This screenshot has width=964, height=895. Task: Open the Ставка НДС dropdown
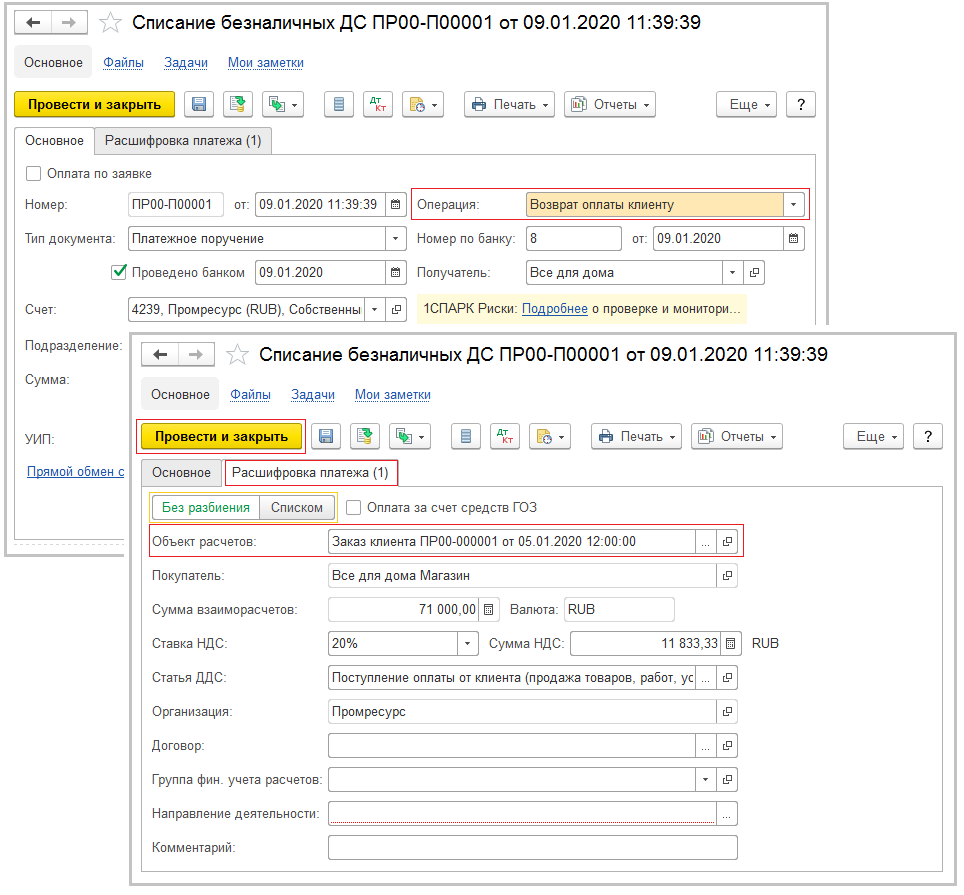tap(467, 643)
